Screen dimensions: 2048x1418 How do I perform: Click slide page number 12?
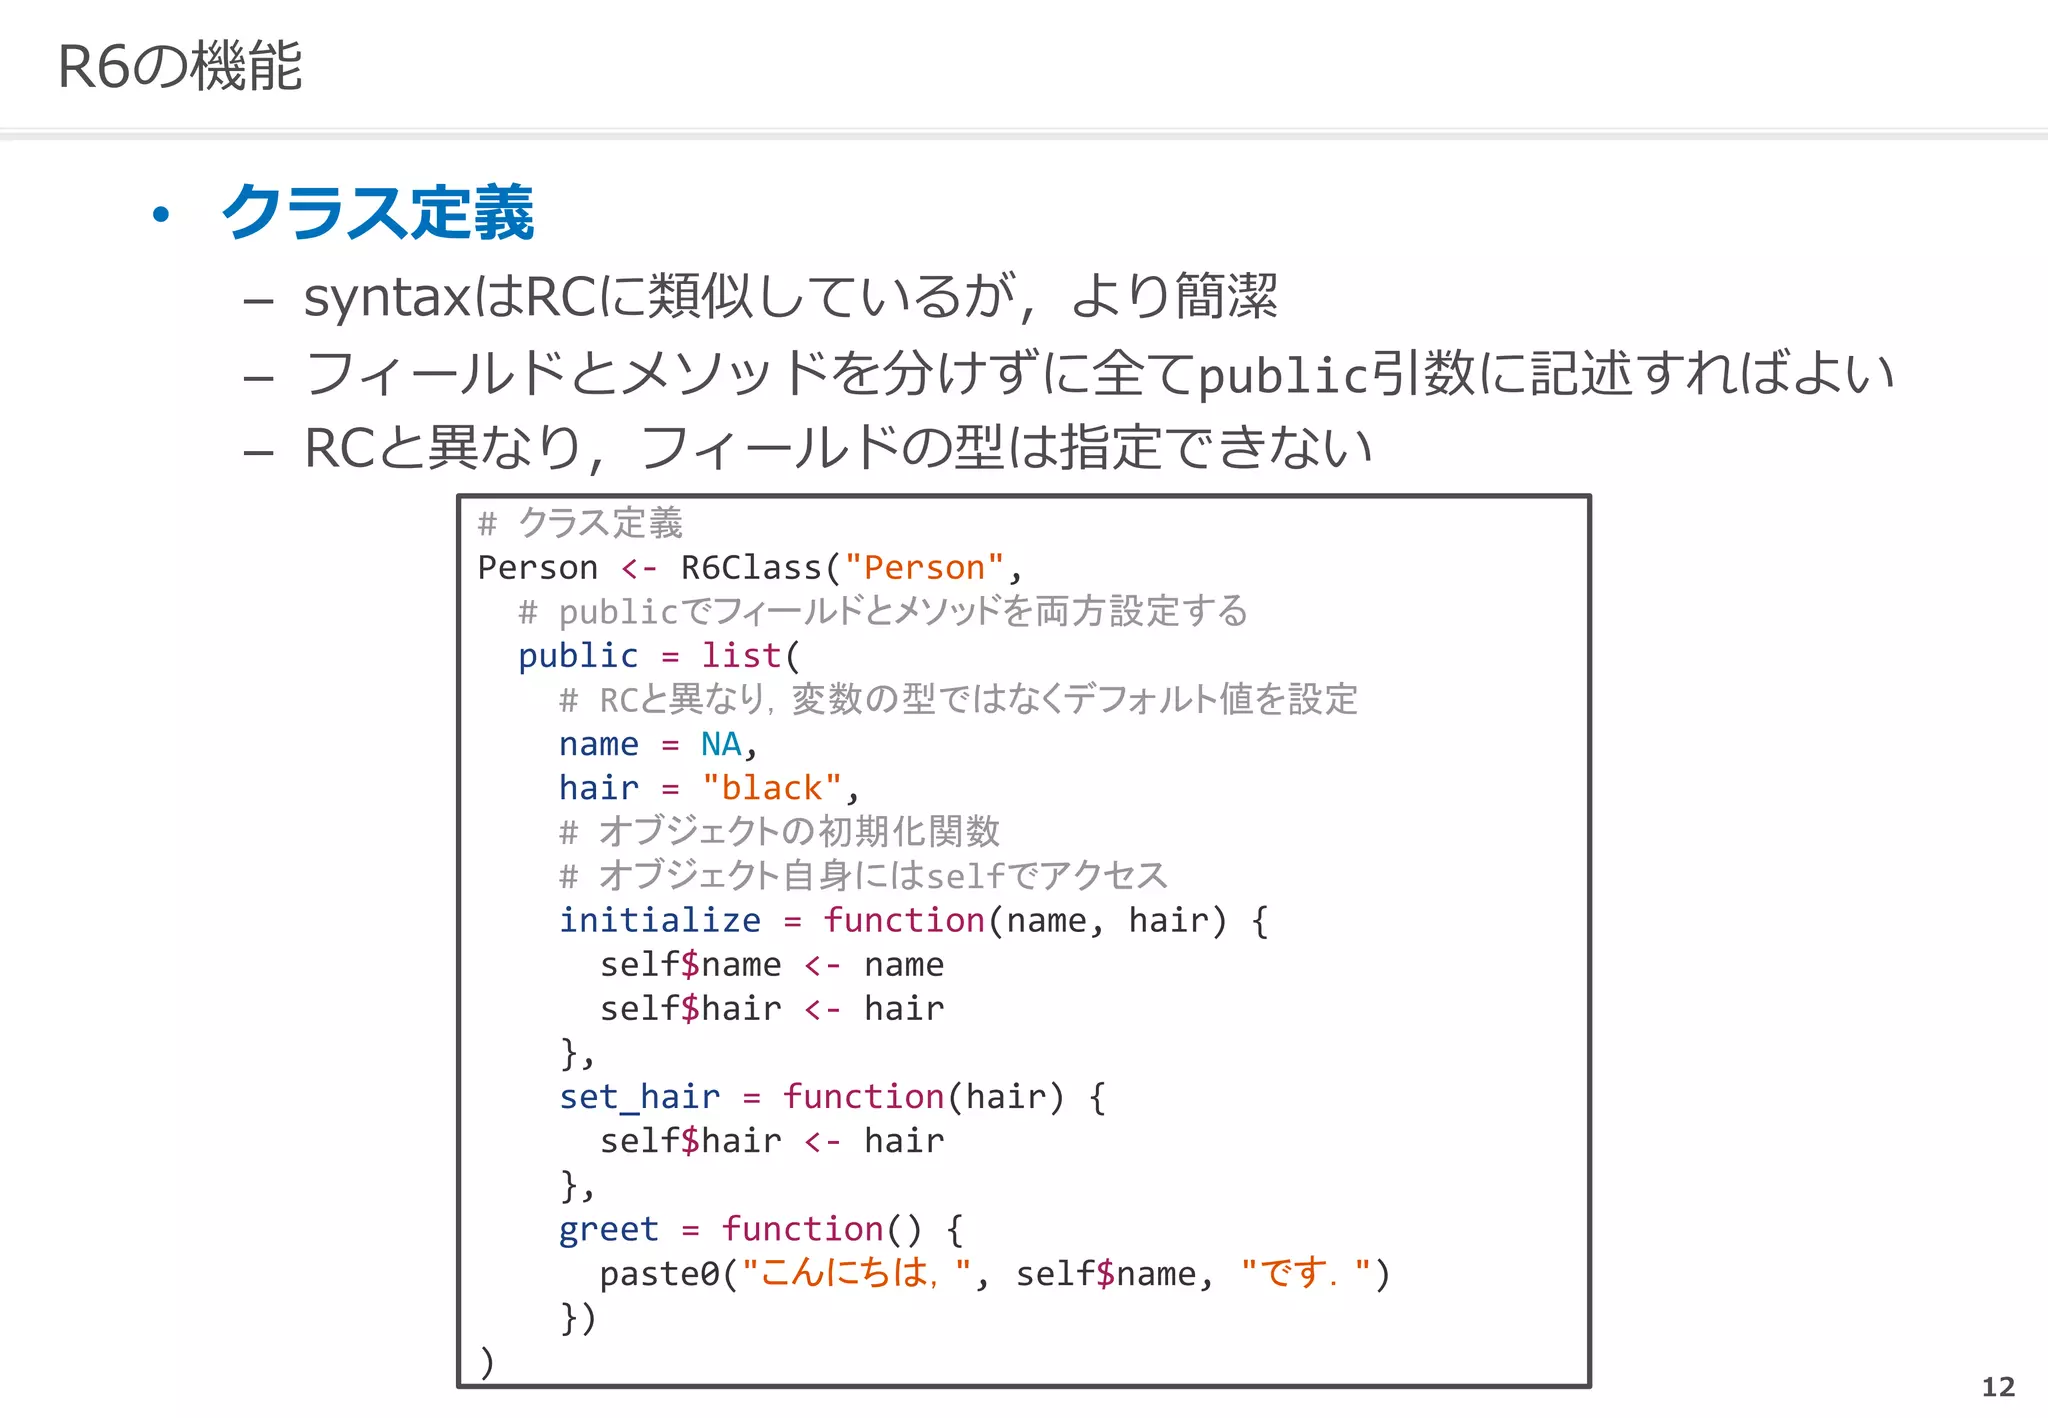point(1997,1386)
